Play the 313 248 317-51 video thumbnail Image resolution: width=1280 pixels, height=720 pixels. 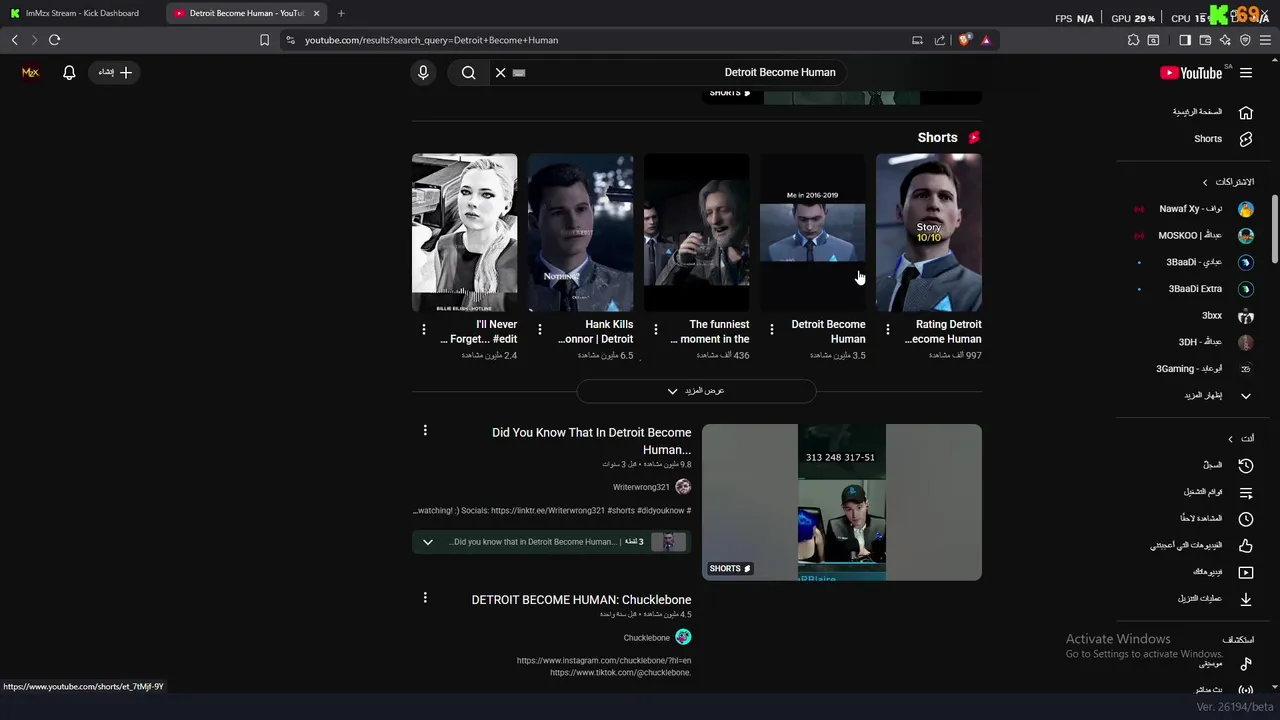pos(842,502)
